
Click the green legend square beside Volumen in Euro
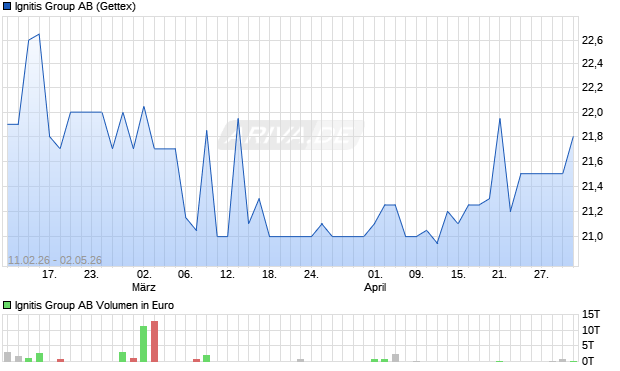[x=7, y=305]
